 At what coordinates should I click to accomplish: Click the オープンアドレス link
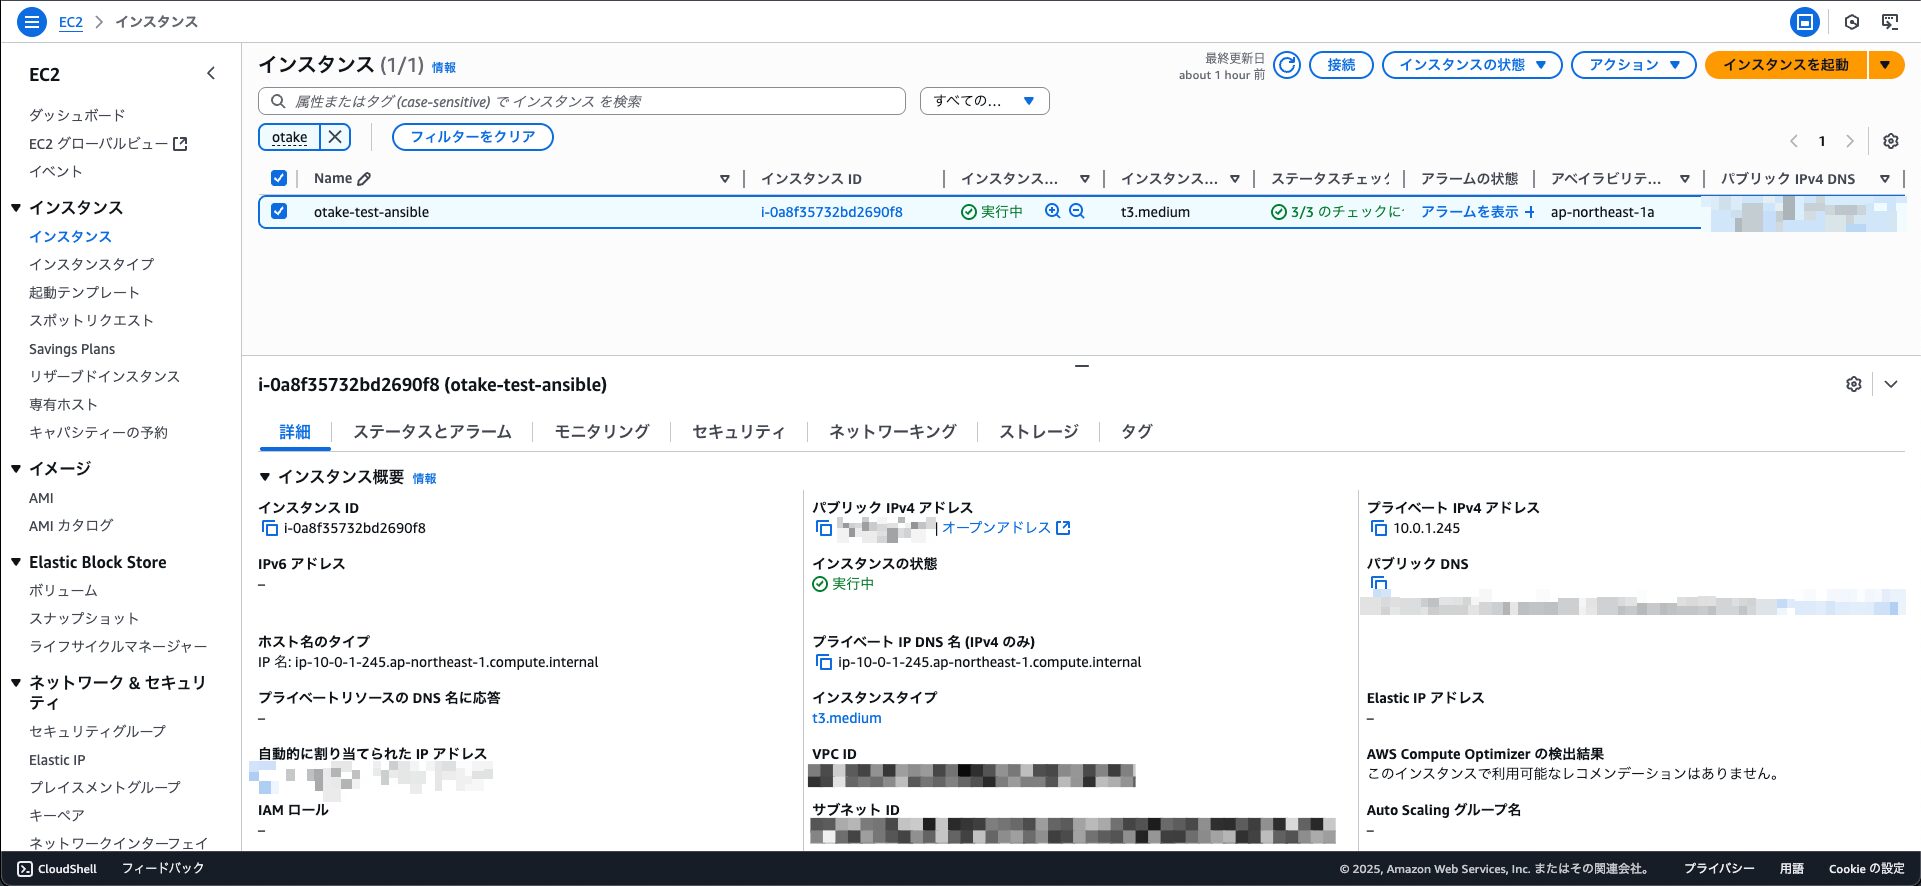(1006, 528)
